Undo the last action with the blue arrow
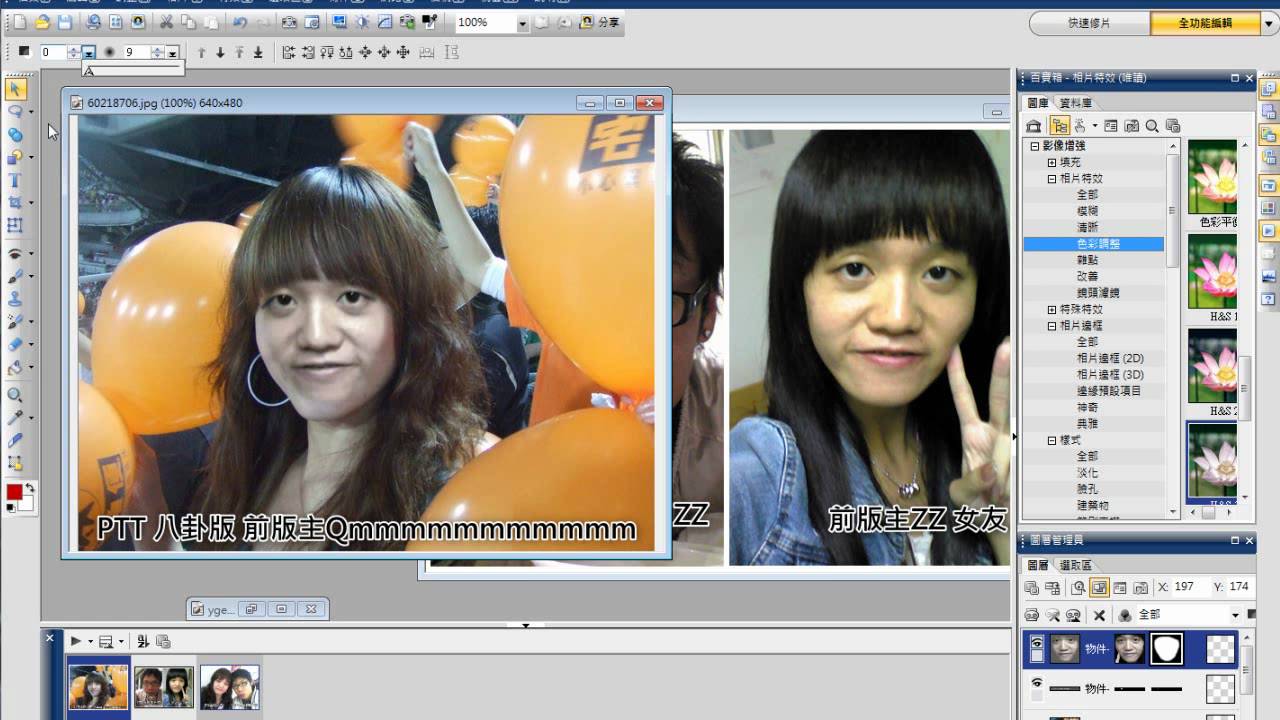Screen dimensions: 1280x720 click(240, 22)
